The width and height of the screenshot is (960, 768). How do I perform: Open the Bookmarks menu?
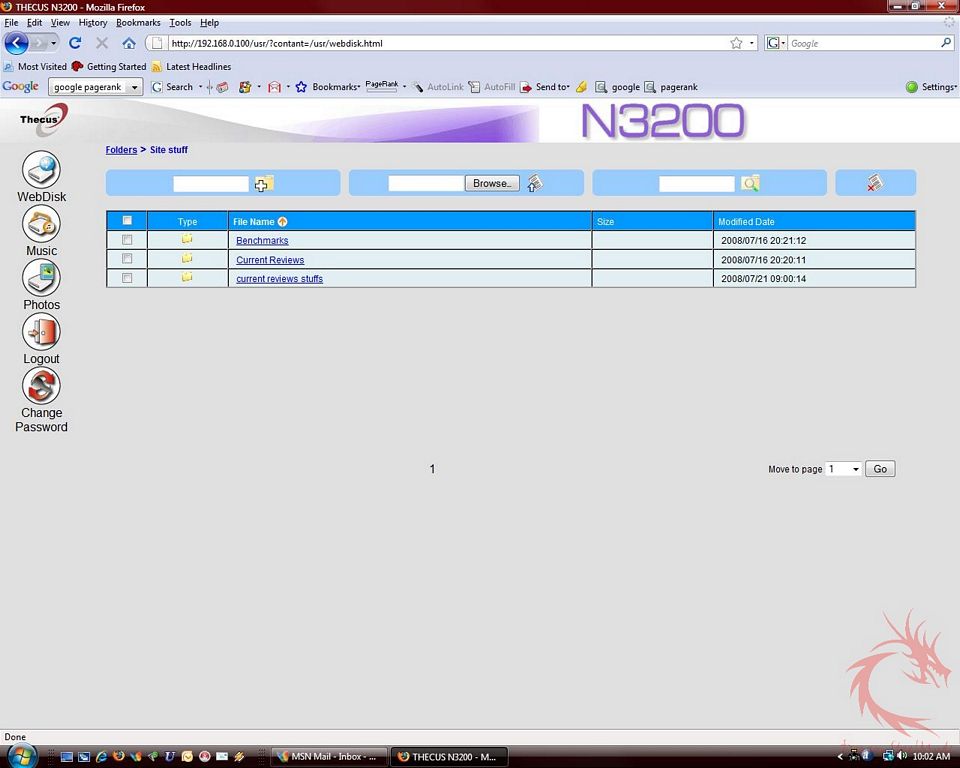click(138, 23)
